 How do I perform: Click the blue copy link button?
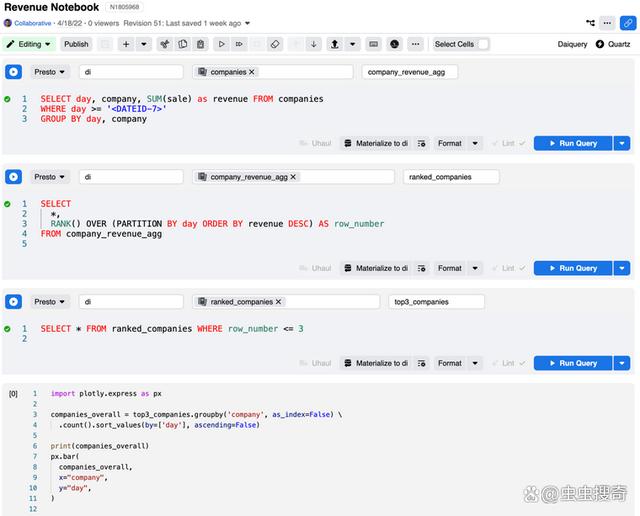pyautogui.click(x=628, y=23)
